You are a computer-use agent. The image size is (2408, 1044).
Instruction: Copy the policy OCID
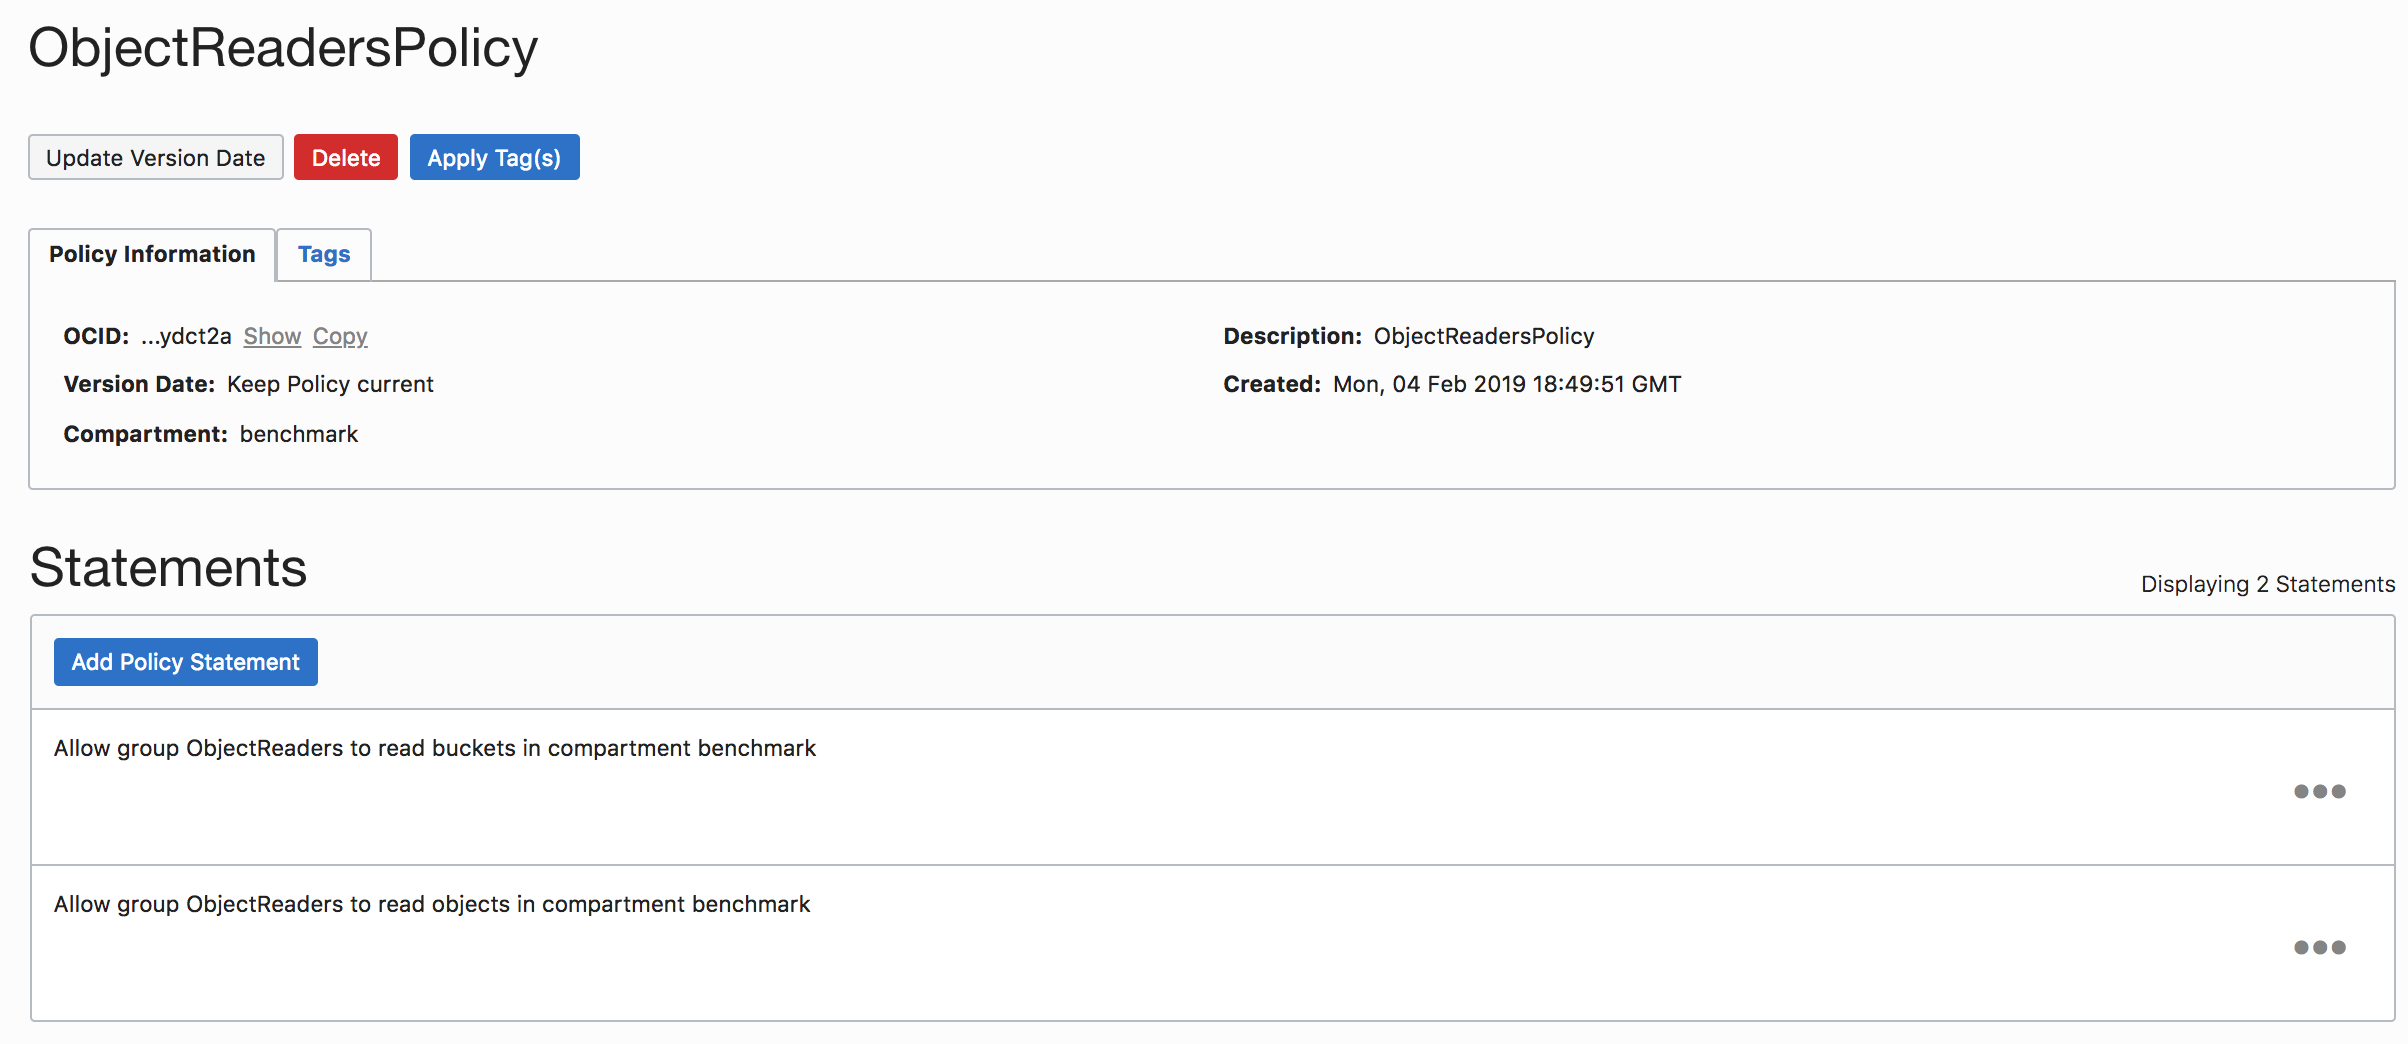(x=340, y=336)
